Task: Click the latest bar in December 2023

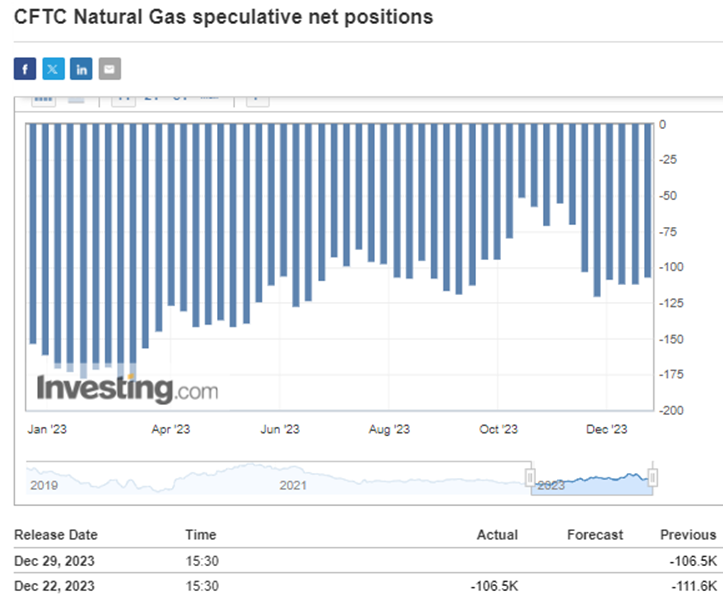Action: (648, 201)
